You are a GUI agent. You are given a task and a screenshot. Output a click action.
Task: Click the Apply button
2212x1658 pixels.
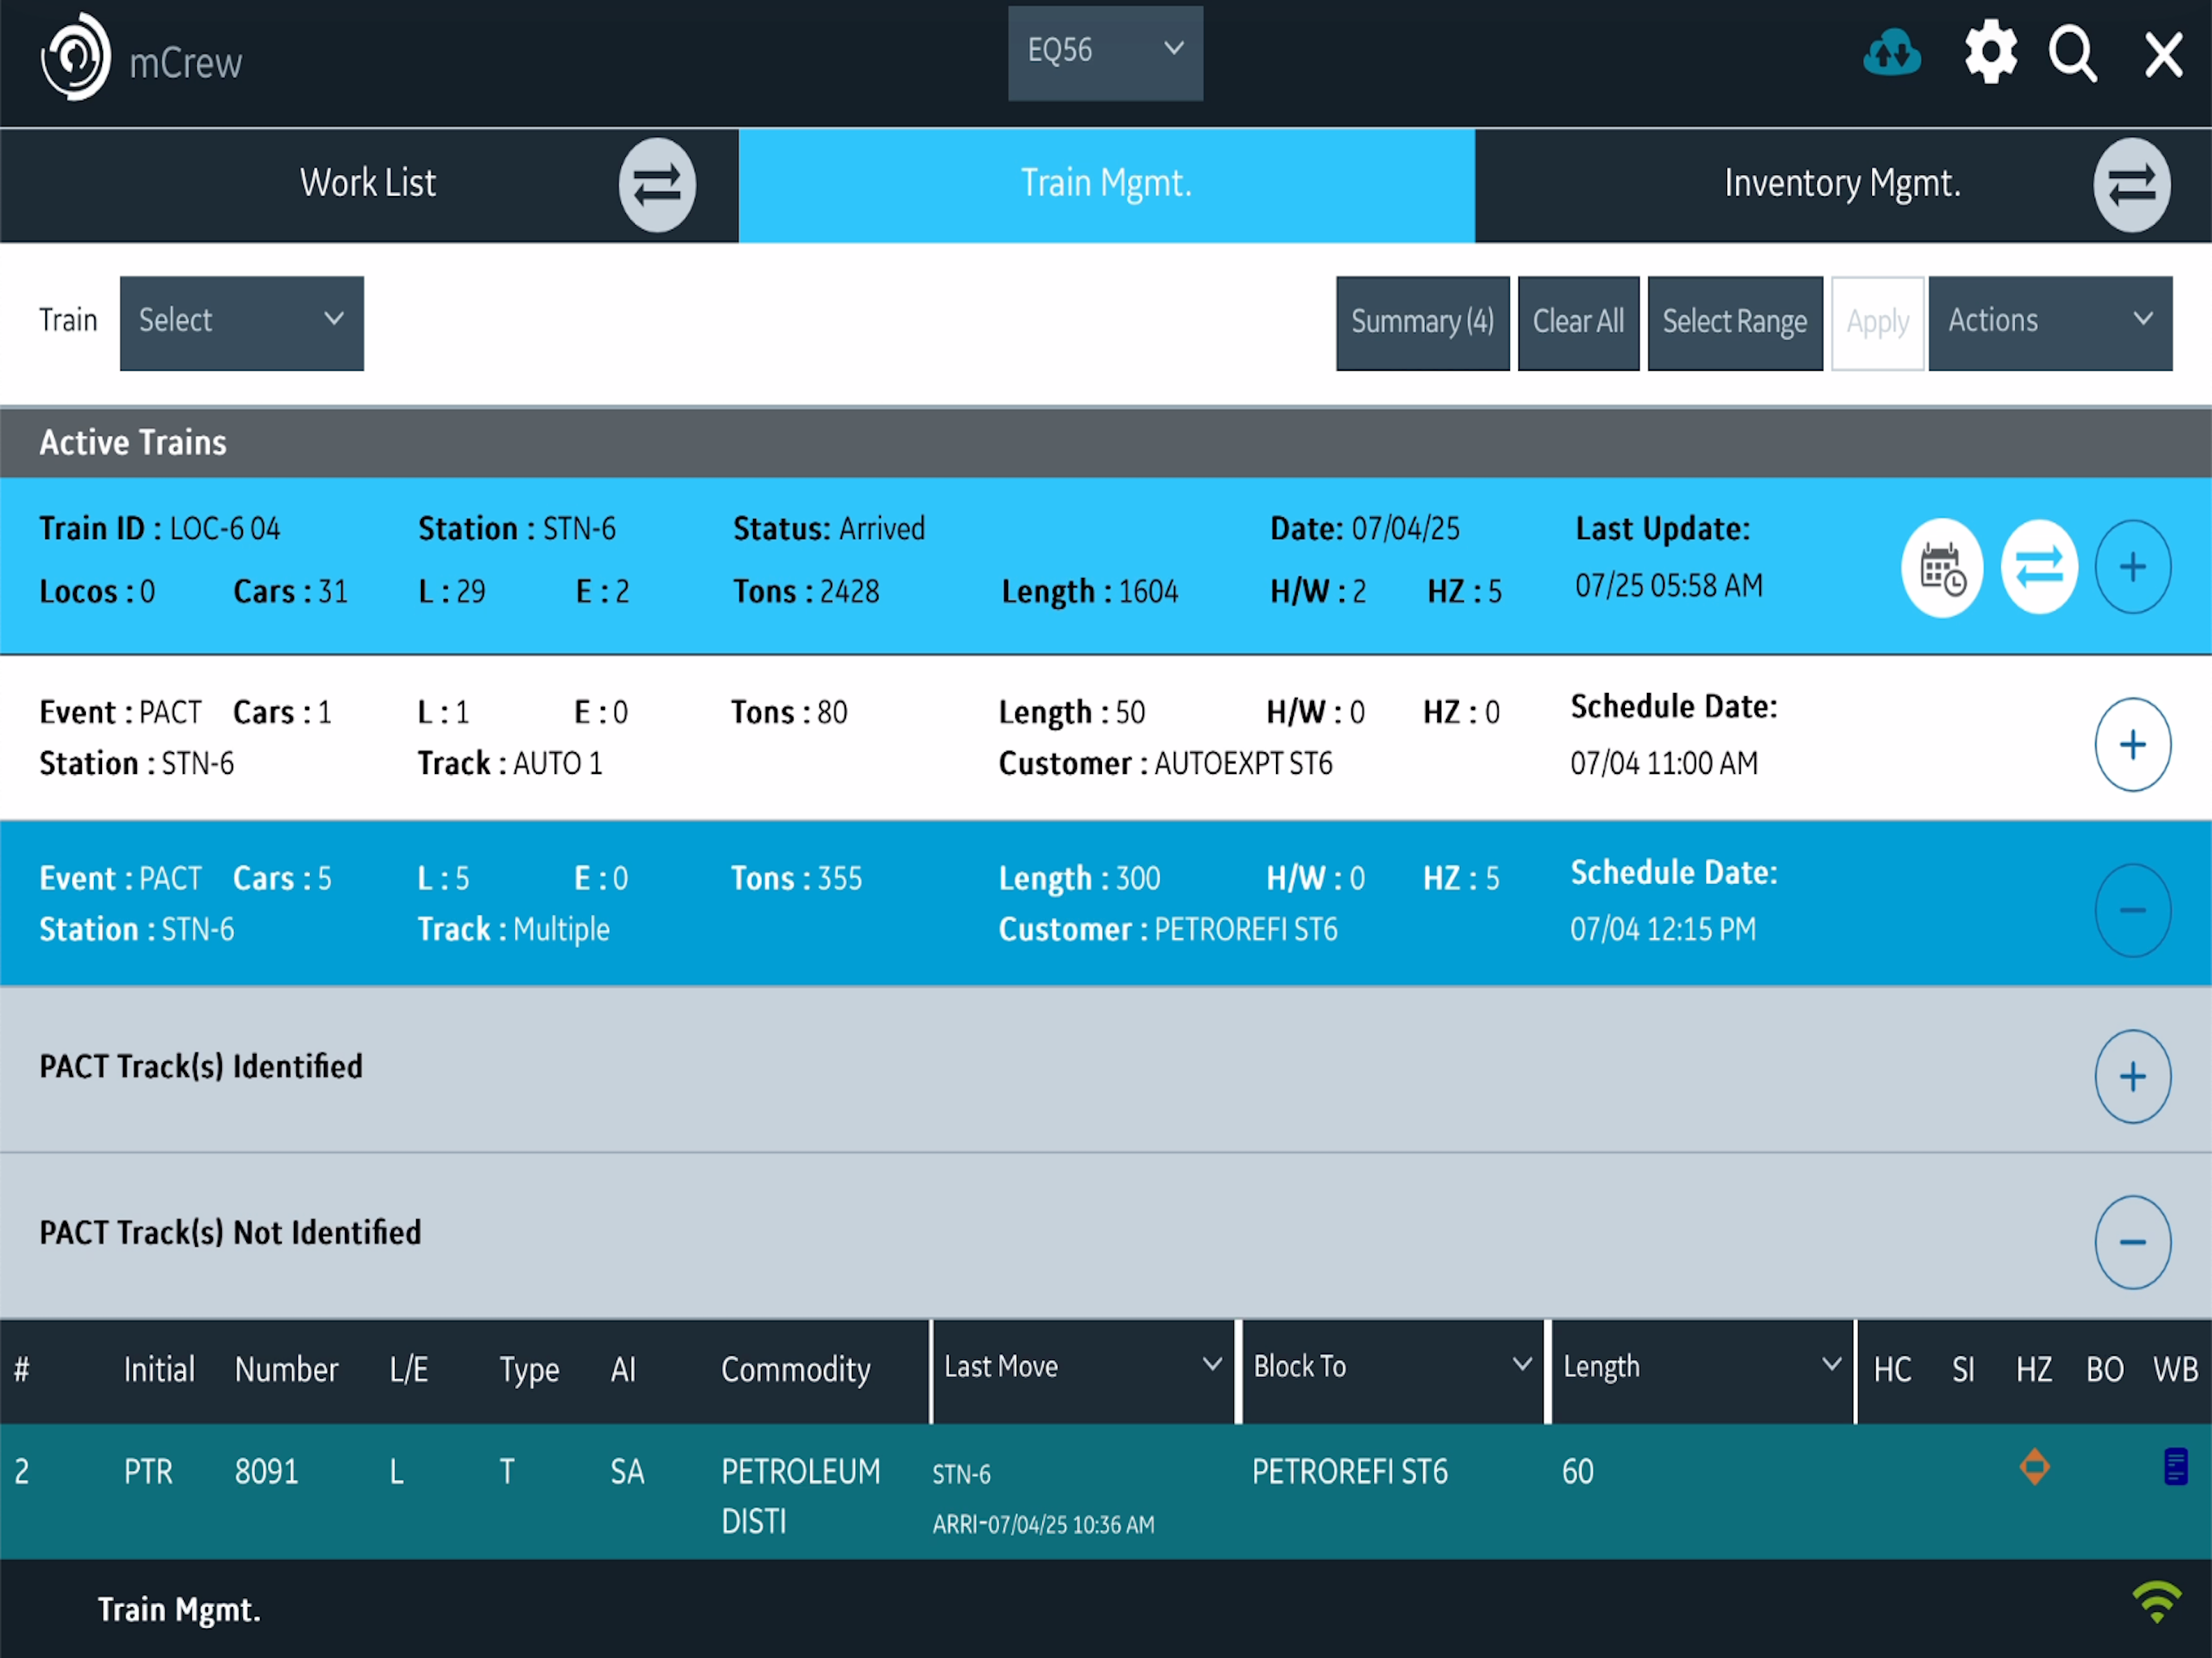pos(1877,323)
